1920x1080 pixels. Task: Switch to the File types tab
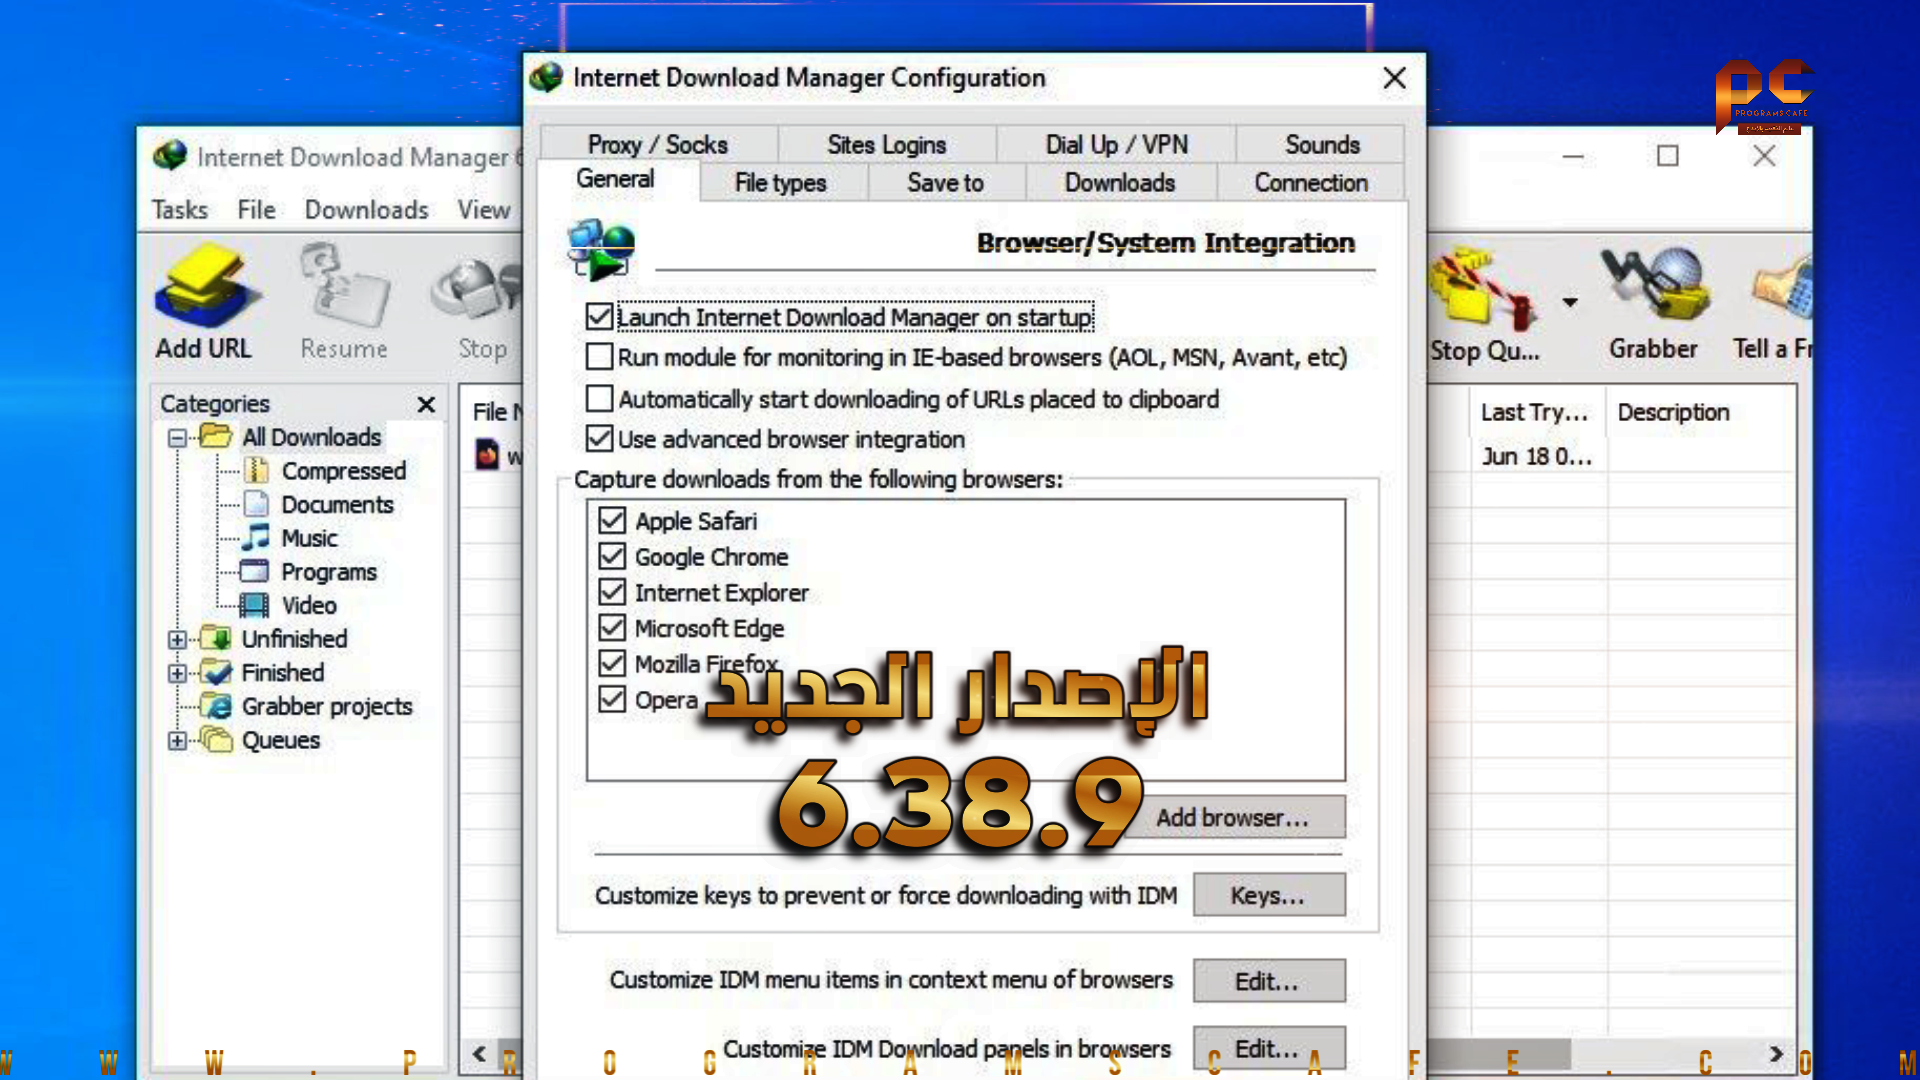pyautogui.click(x=780, y=183)
